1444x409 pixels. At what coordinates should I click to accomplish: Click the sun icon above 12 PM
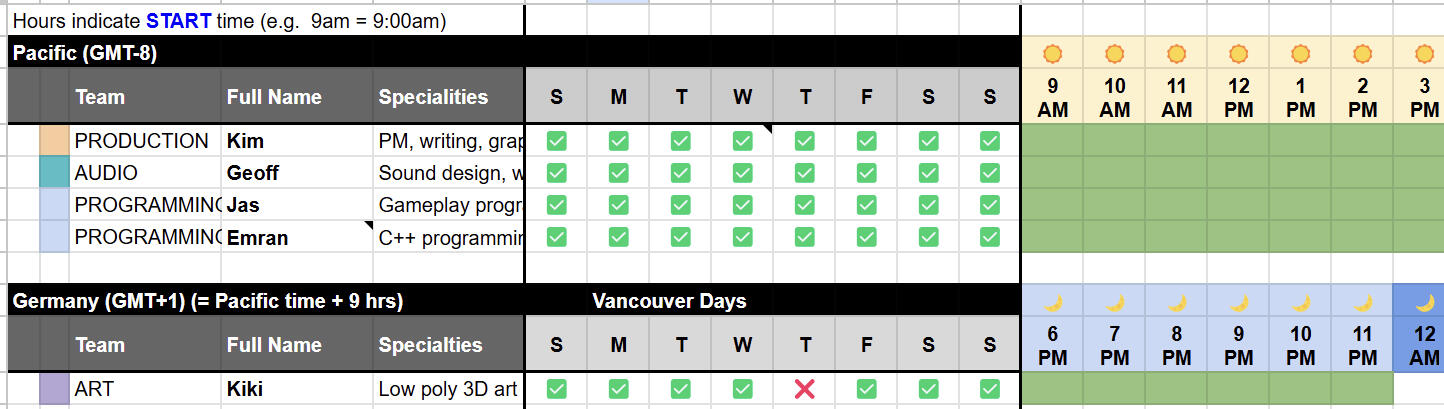1238,54
